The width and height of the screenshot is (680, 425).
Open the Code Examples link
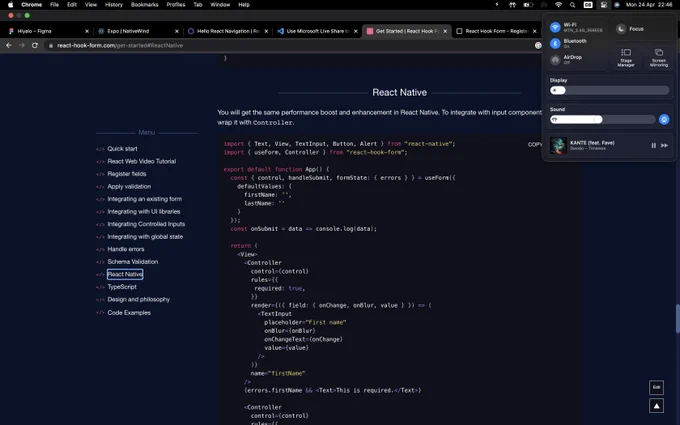tap(129, 313)
